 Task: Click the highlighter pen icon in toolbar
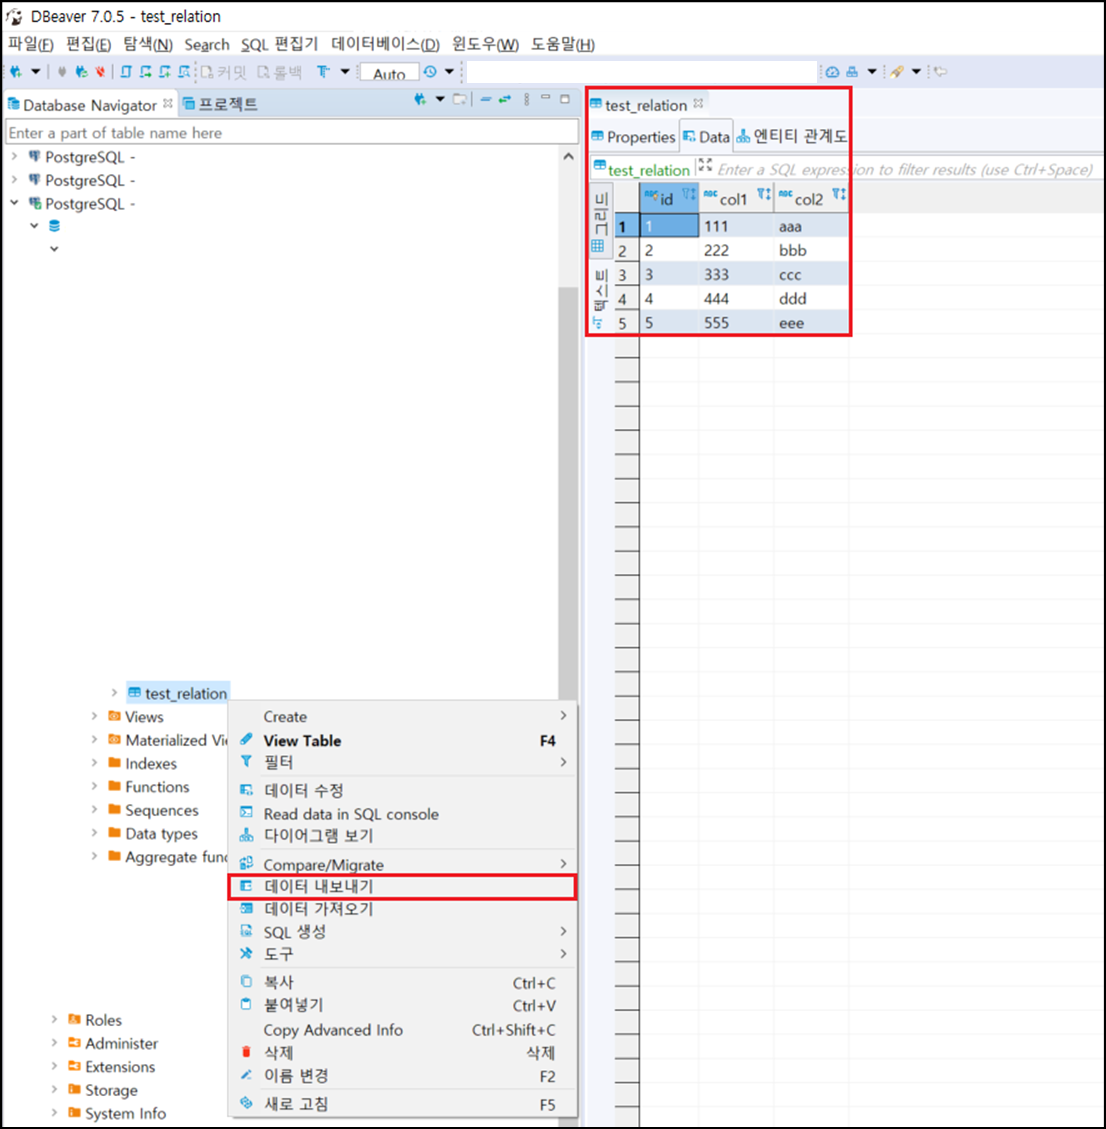(896, 71)
